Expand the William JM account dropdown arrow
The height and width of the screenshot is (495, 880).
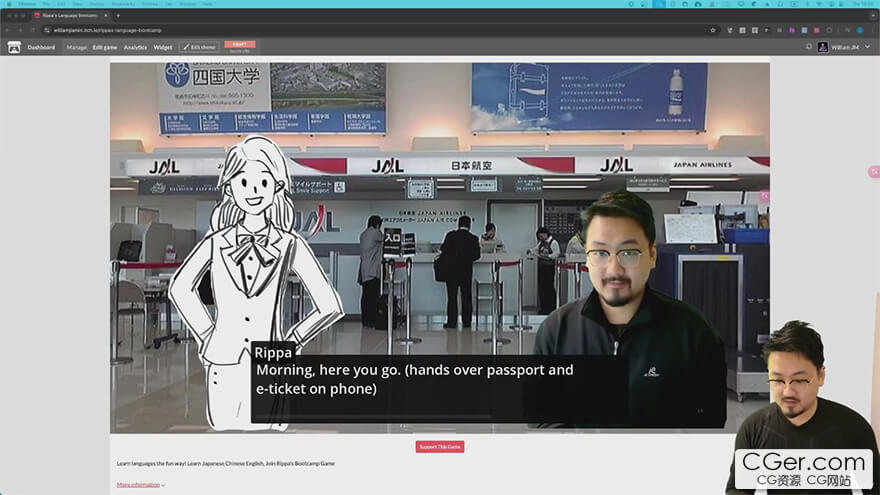pos(867,47)
